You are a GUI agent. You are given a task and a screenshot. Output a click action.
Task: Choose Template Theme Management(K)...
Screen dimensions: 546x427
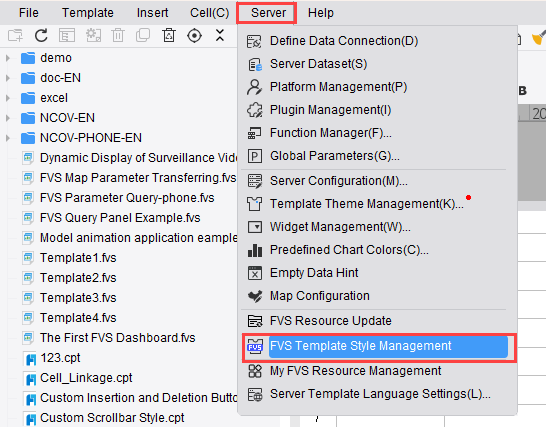click(367, 204)
